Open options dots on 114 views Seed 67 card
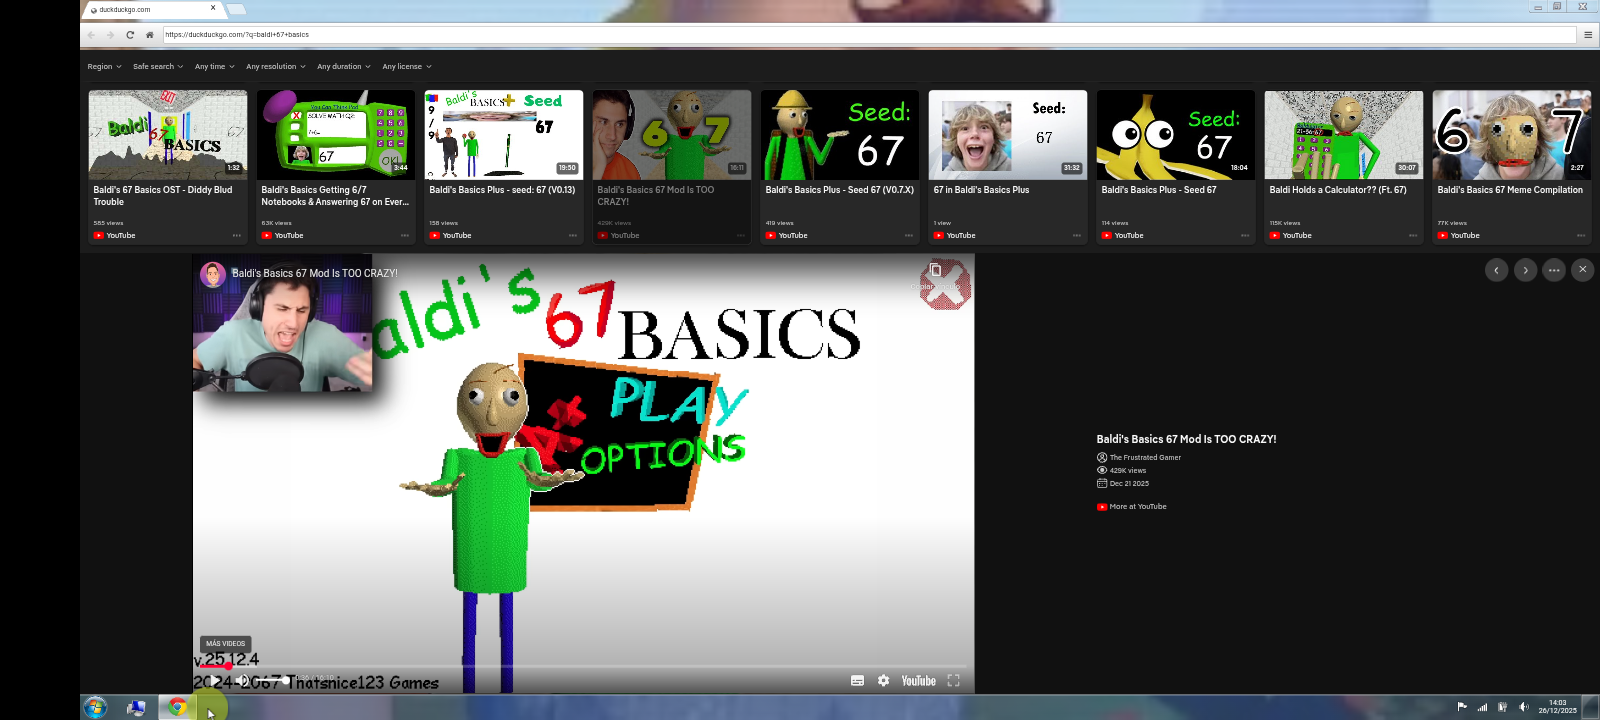The height and width of the screenshot is (720, 1600). pos(1245,236)
